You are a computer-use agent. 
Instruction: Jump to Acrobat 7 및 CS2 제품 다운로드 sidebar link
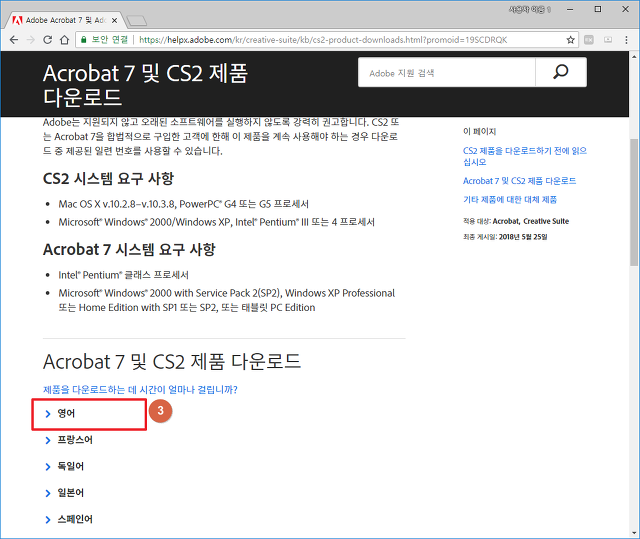tap(519, 181)
